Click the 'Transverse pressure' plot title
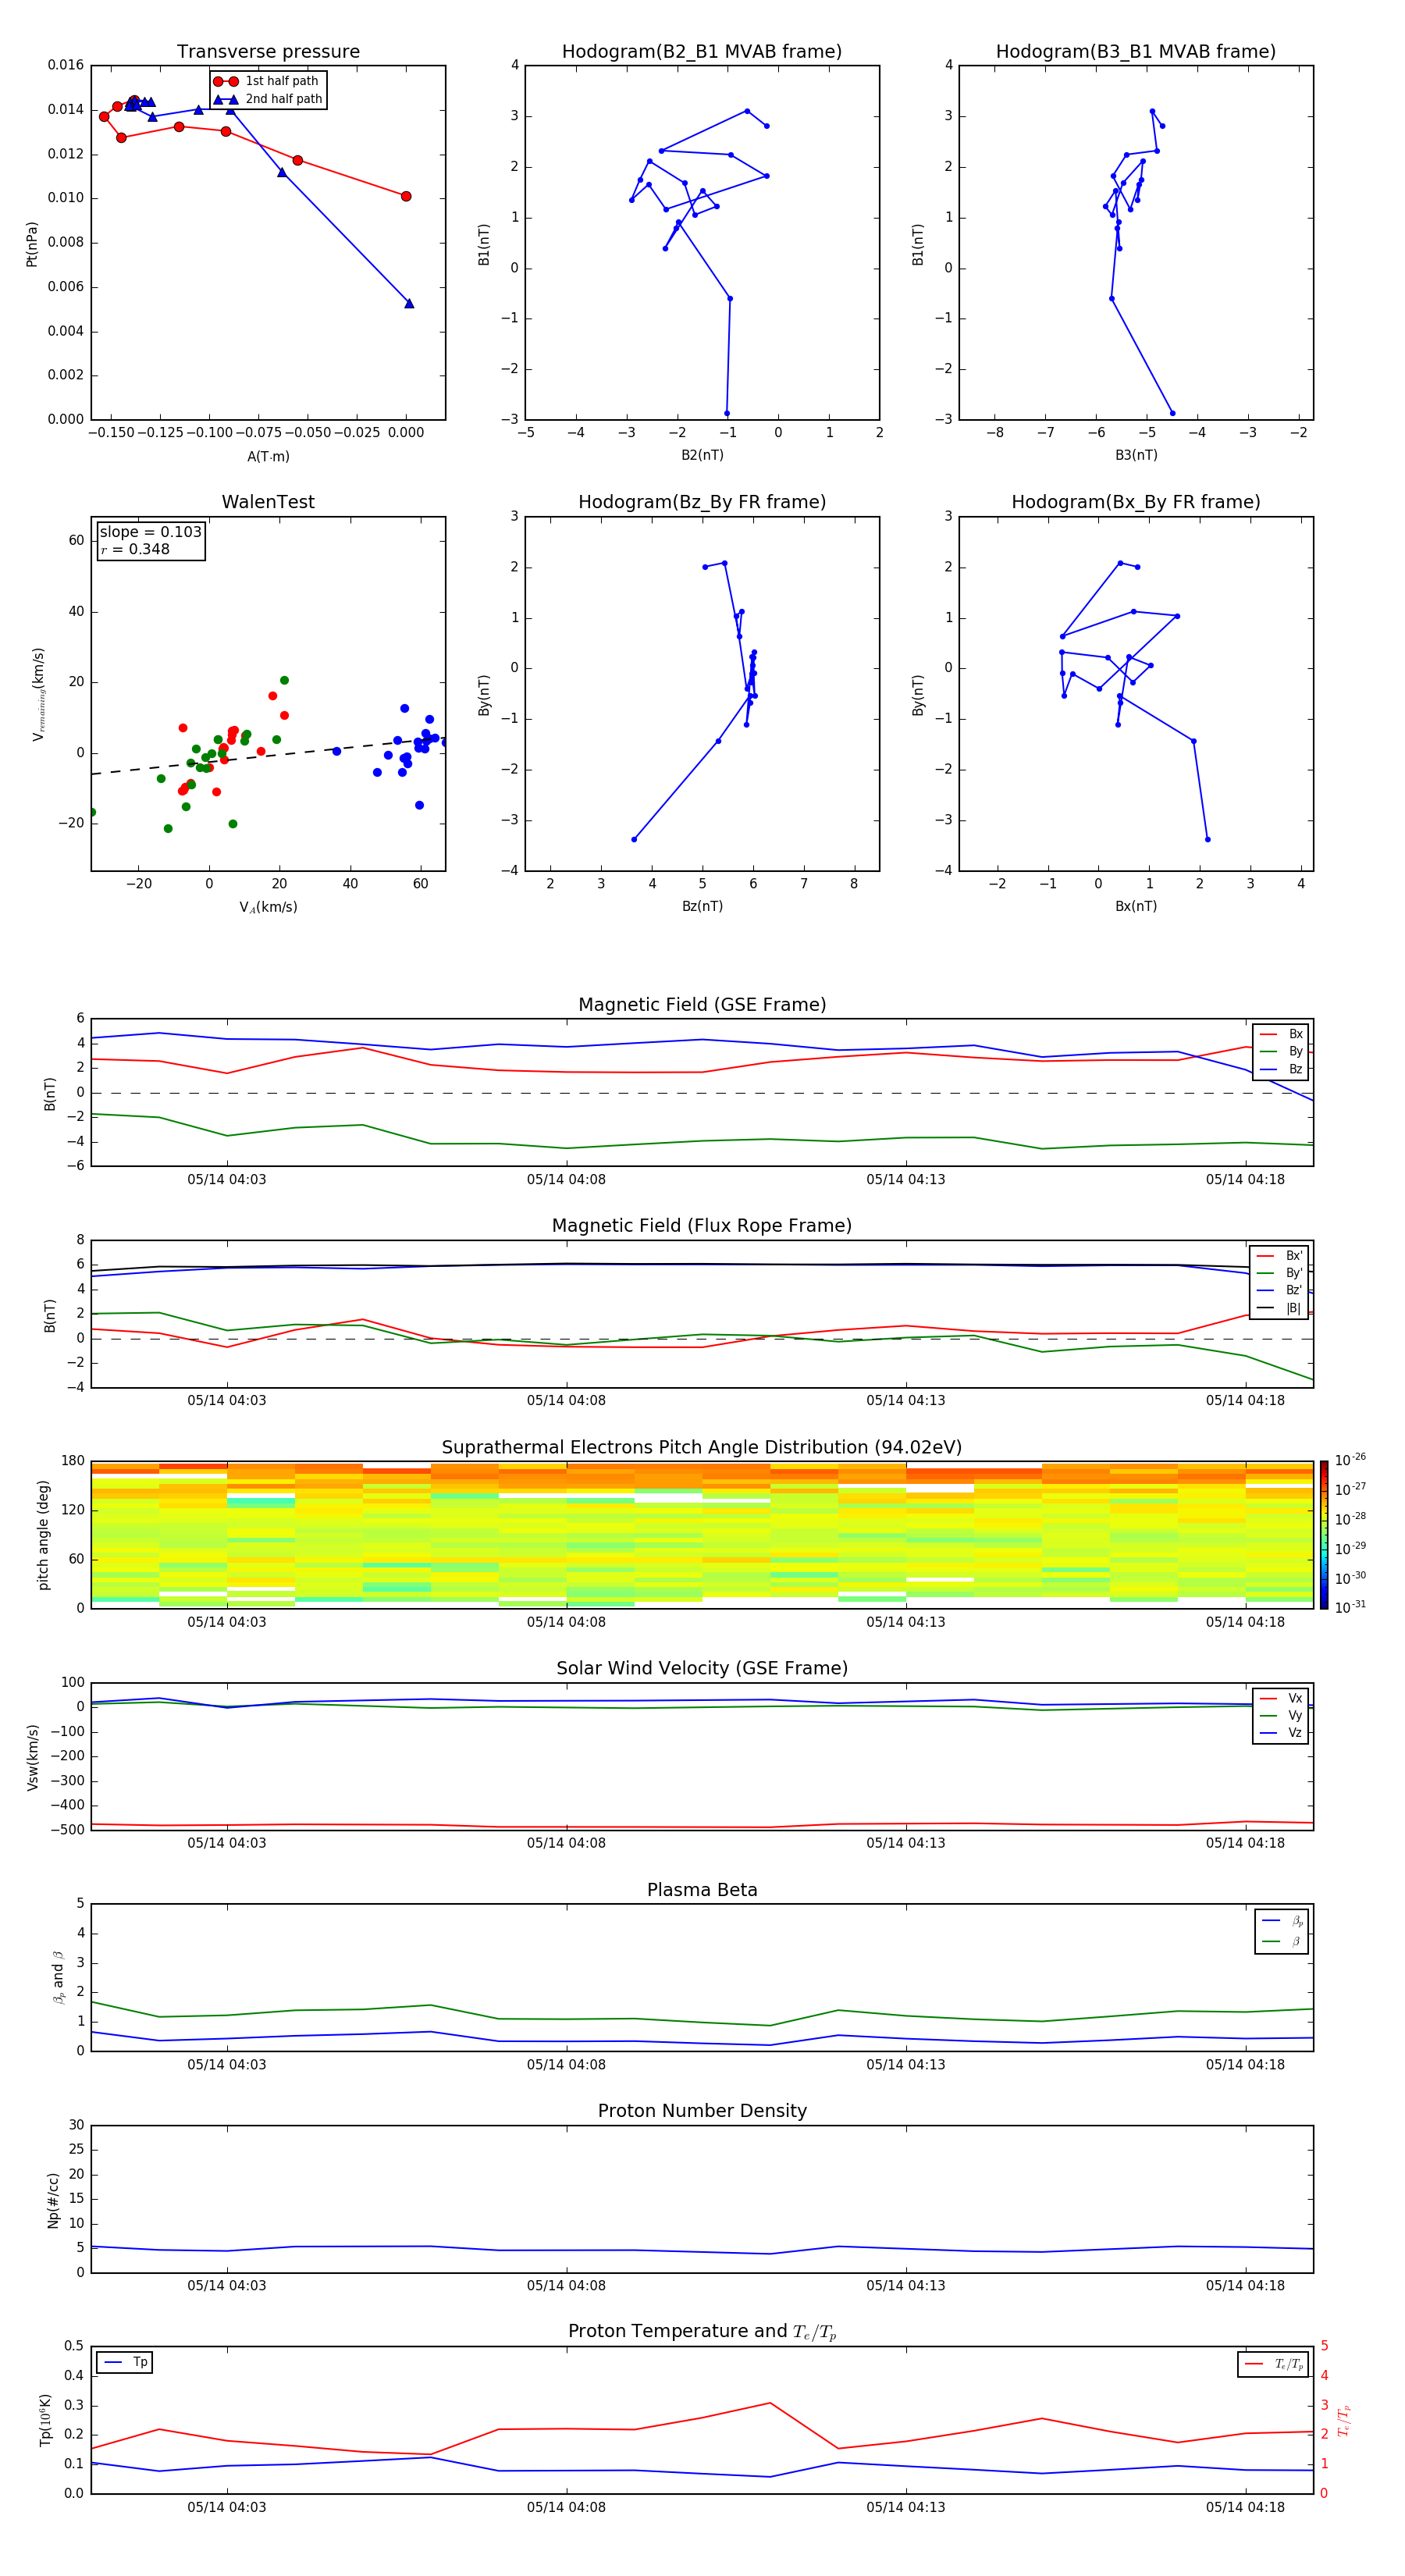This screenshot has width=1405, height=2576. [x=268, y=52]
